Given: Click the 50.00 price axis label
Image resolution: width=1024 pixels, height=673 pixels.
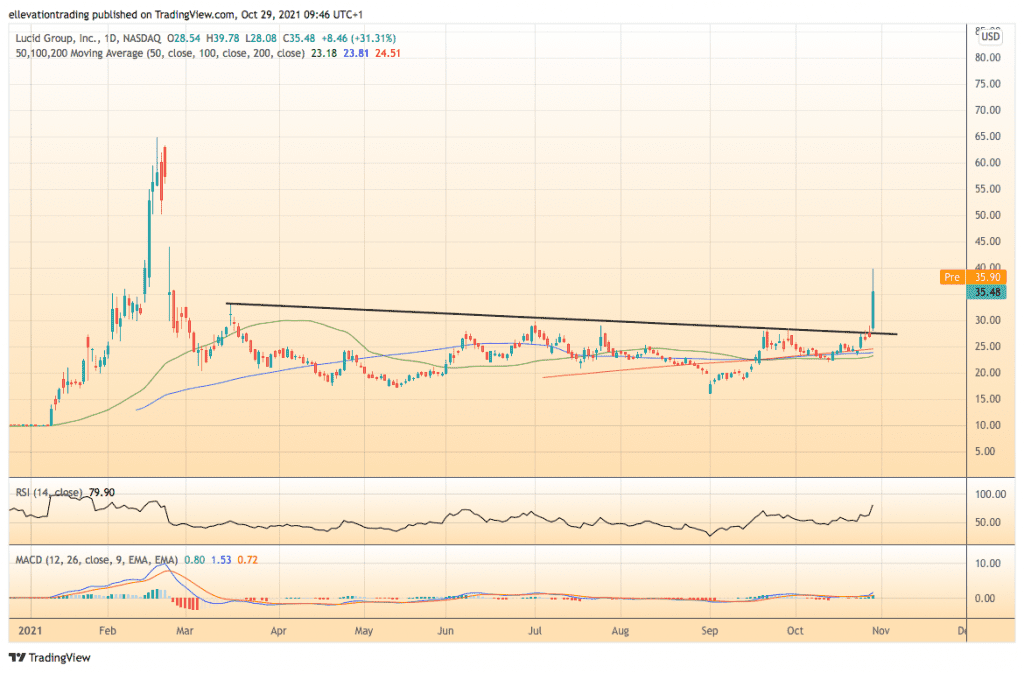Looking at the screenshot, I should [987, 215].
